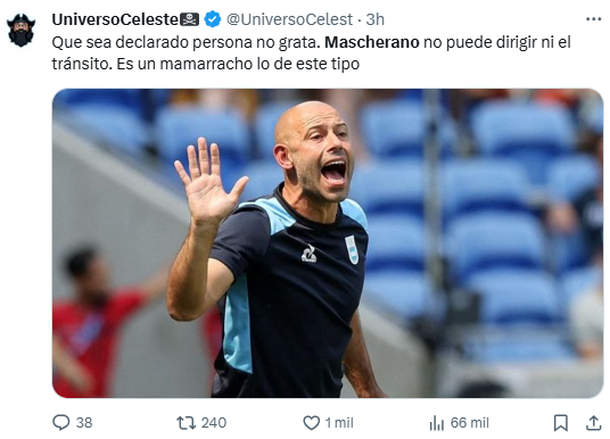
Task: Click the retweet arrows icon
Action: click(x=186, y=423)
